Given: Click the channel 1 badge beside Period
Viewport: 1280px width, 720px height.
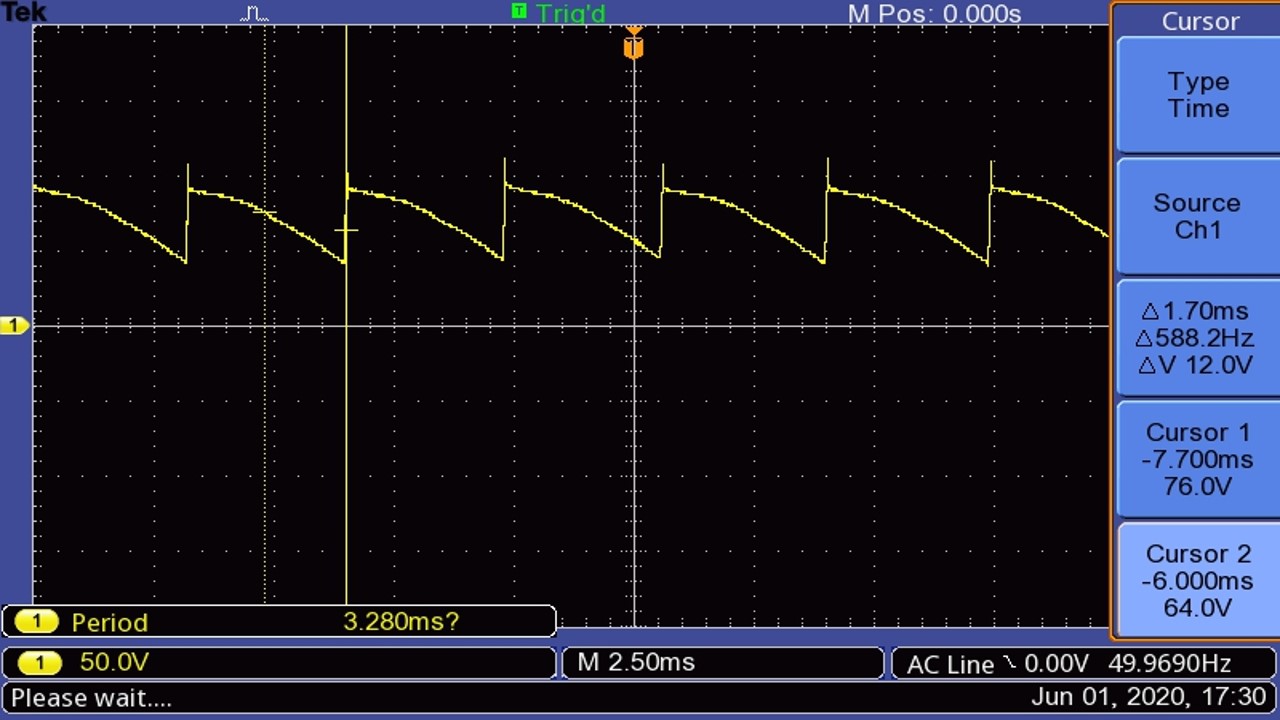Looking at the screenshot, I should pos(37,622).
